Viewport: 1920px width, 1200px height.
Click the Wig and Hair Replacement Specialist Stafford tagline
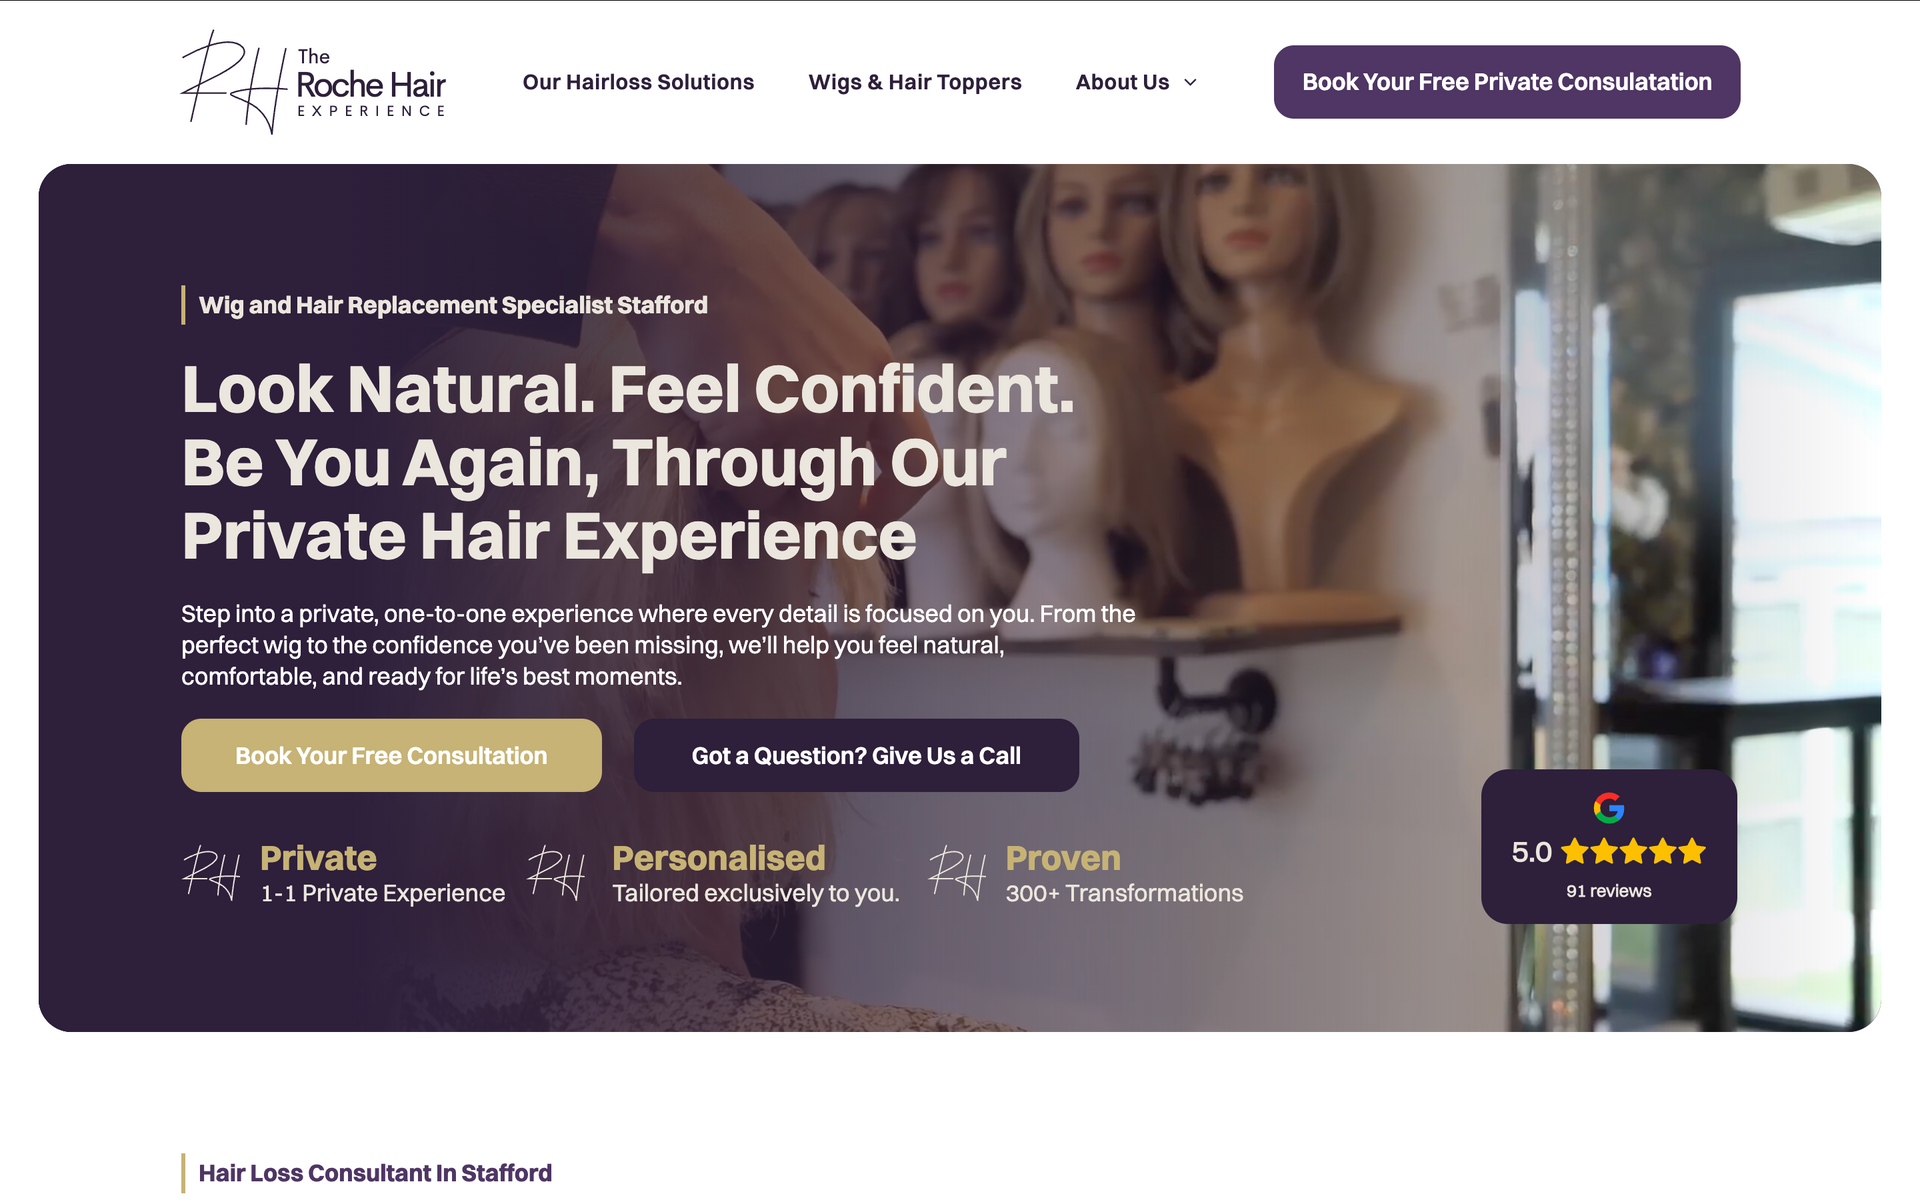click(453, 305)
